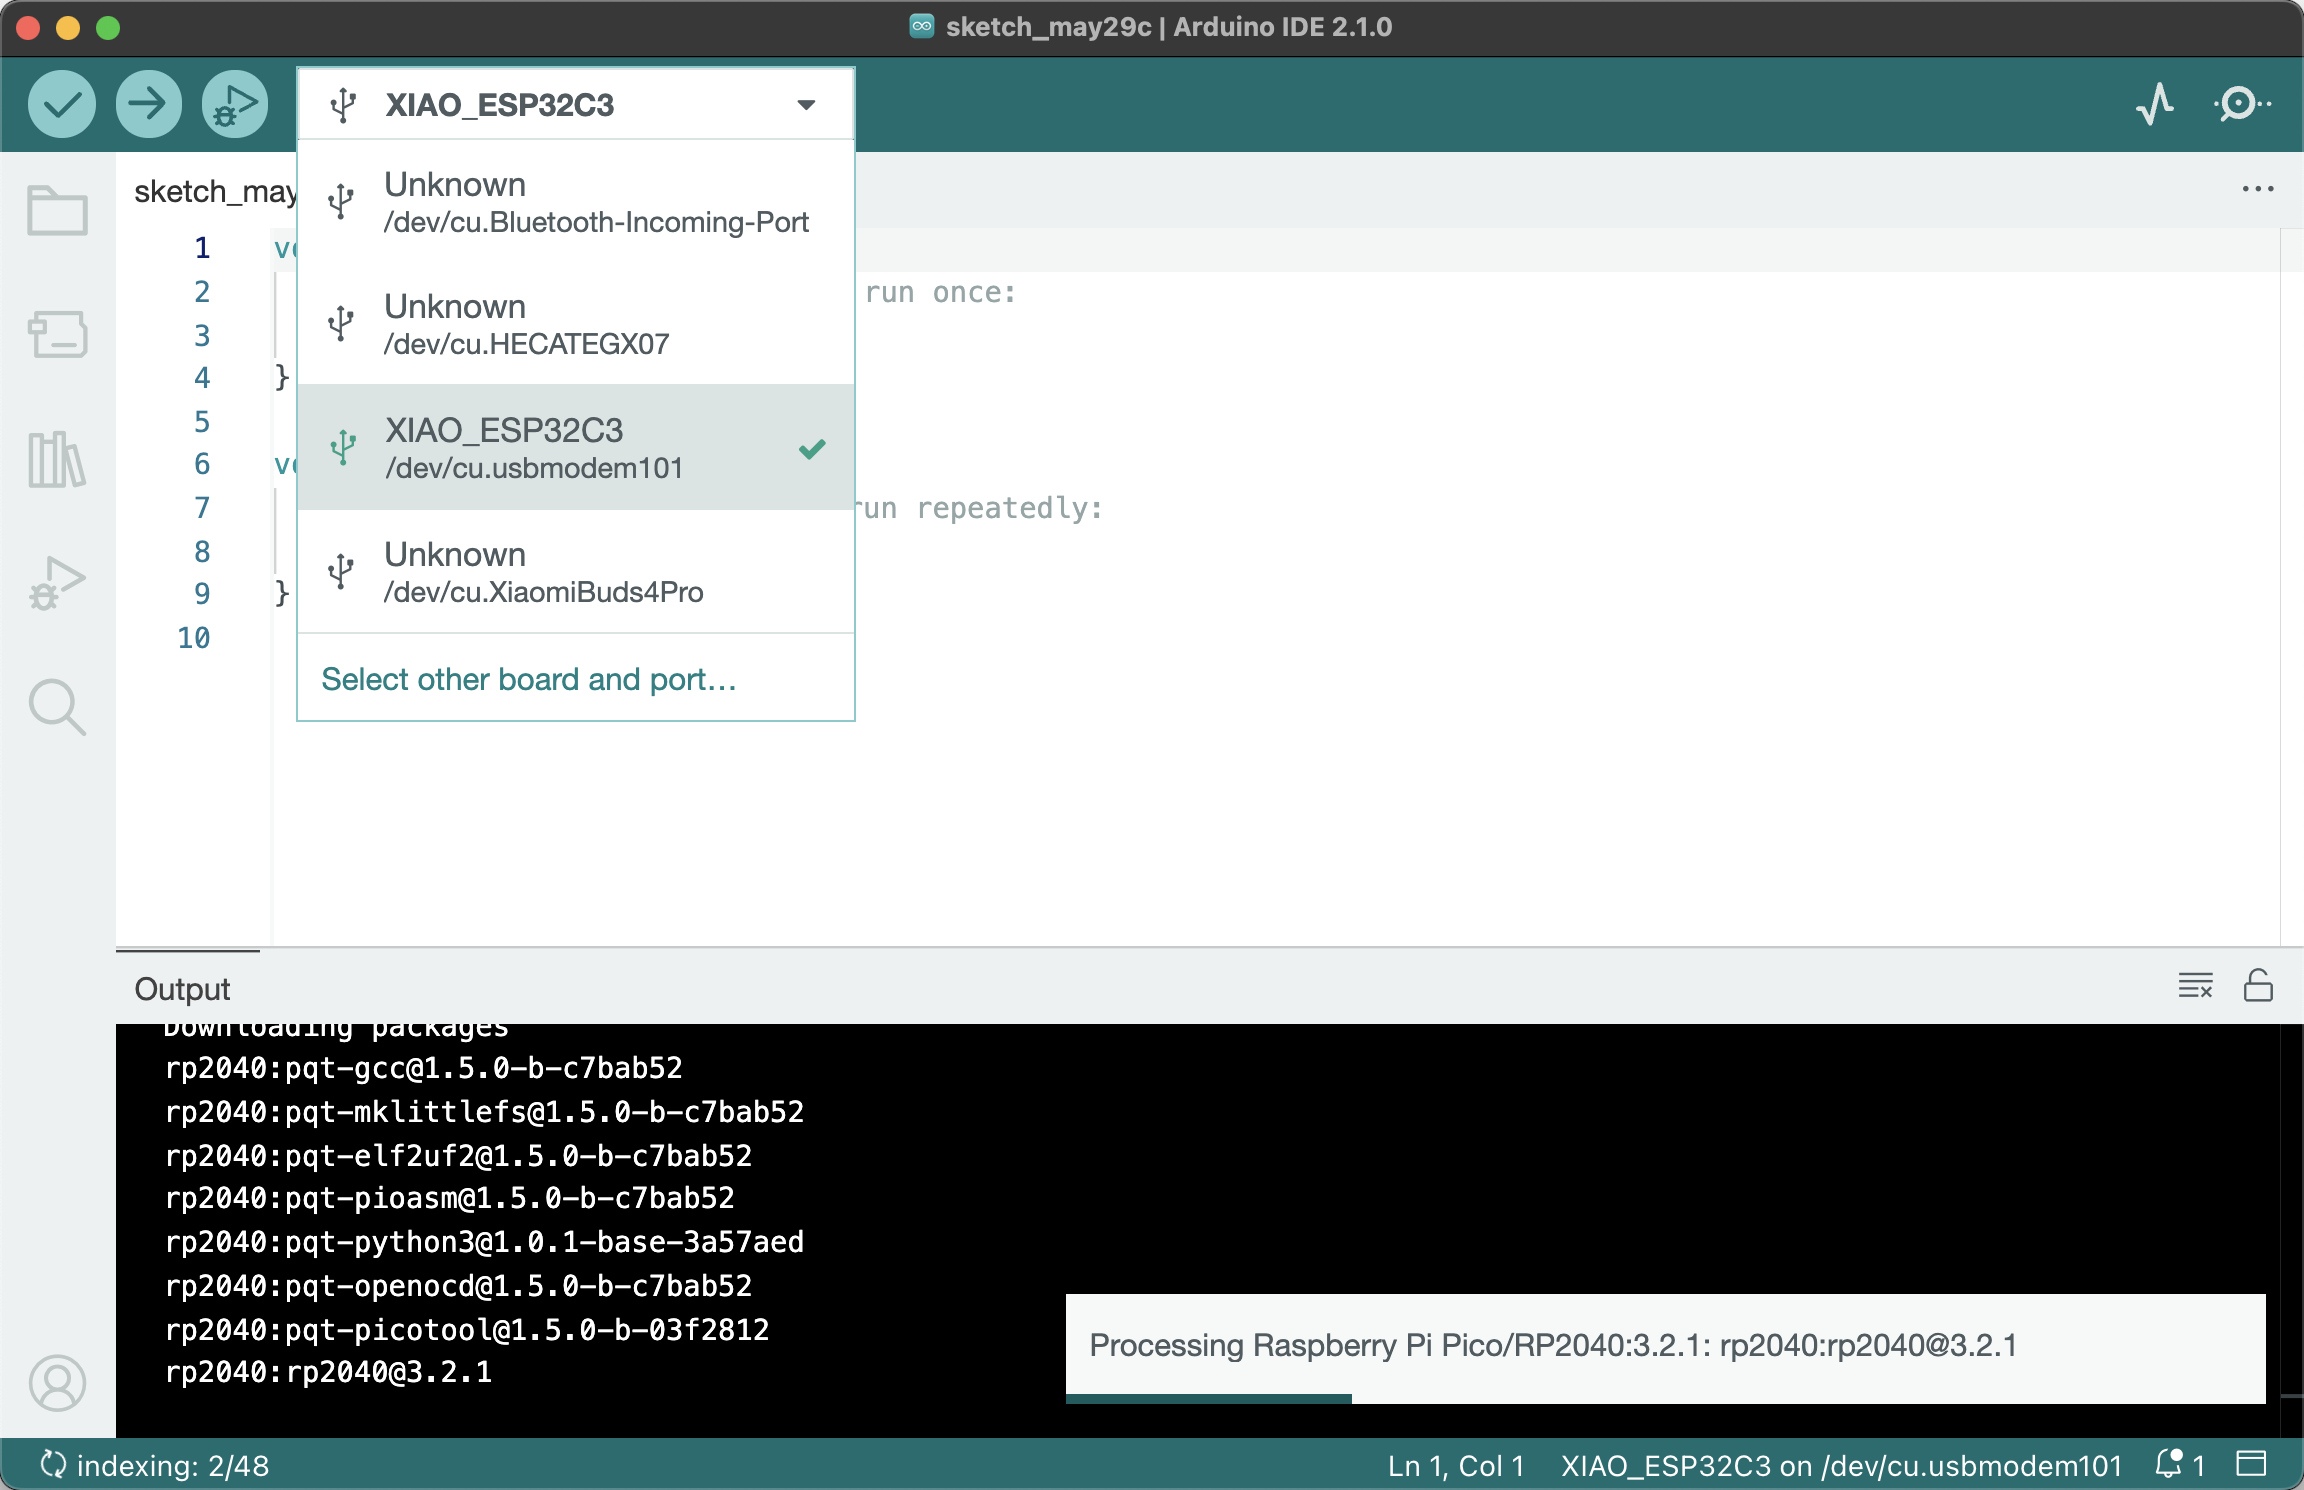The image size is (2304, 1490).
Task: Click the Verify checkmark button
Action: (x=62, y=104)
